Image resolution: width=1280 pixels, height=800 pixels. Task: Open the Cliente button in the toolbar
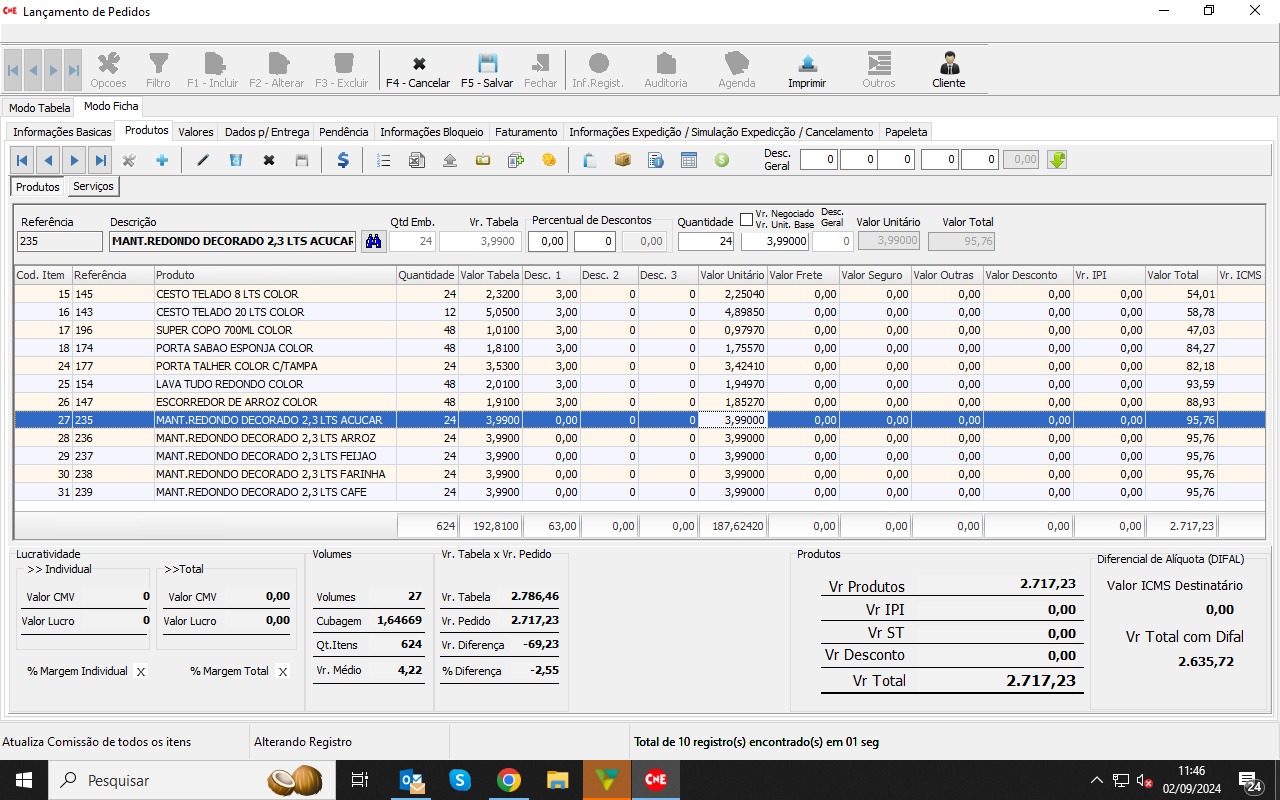(948, 70)
